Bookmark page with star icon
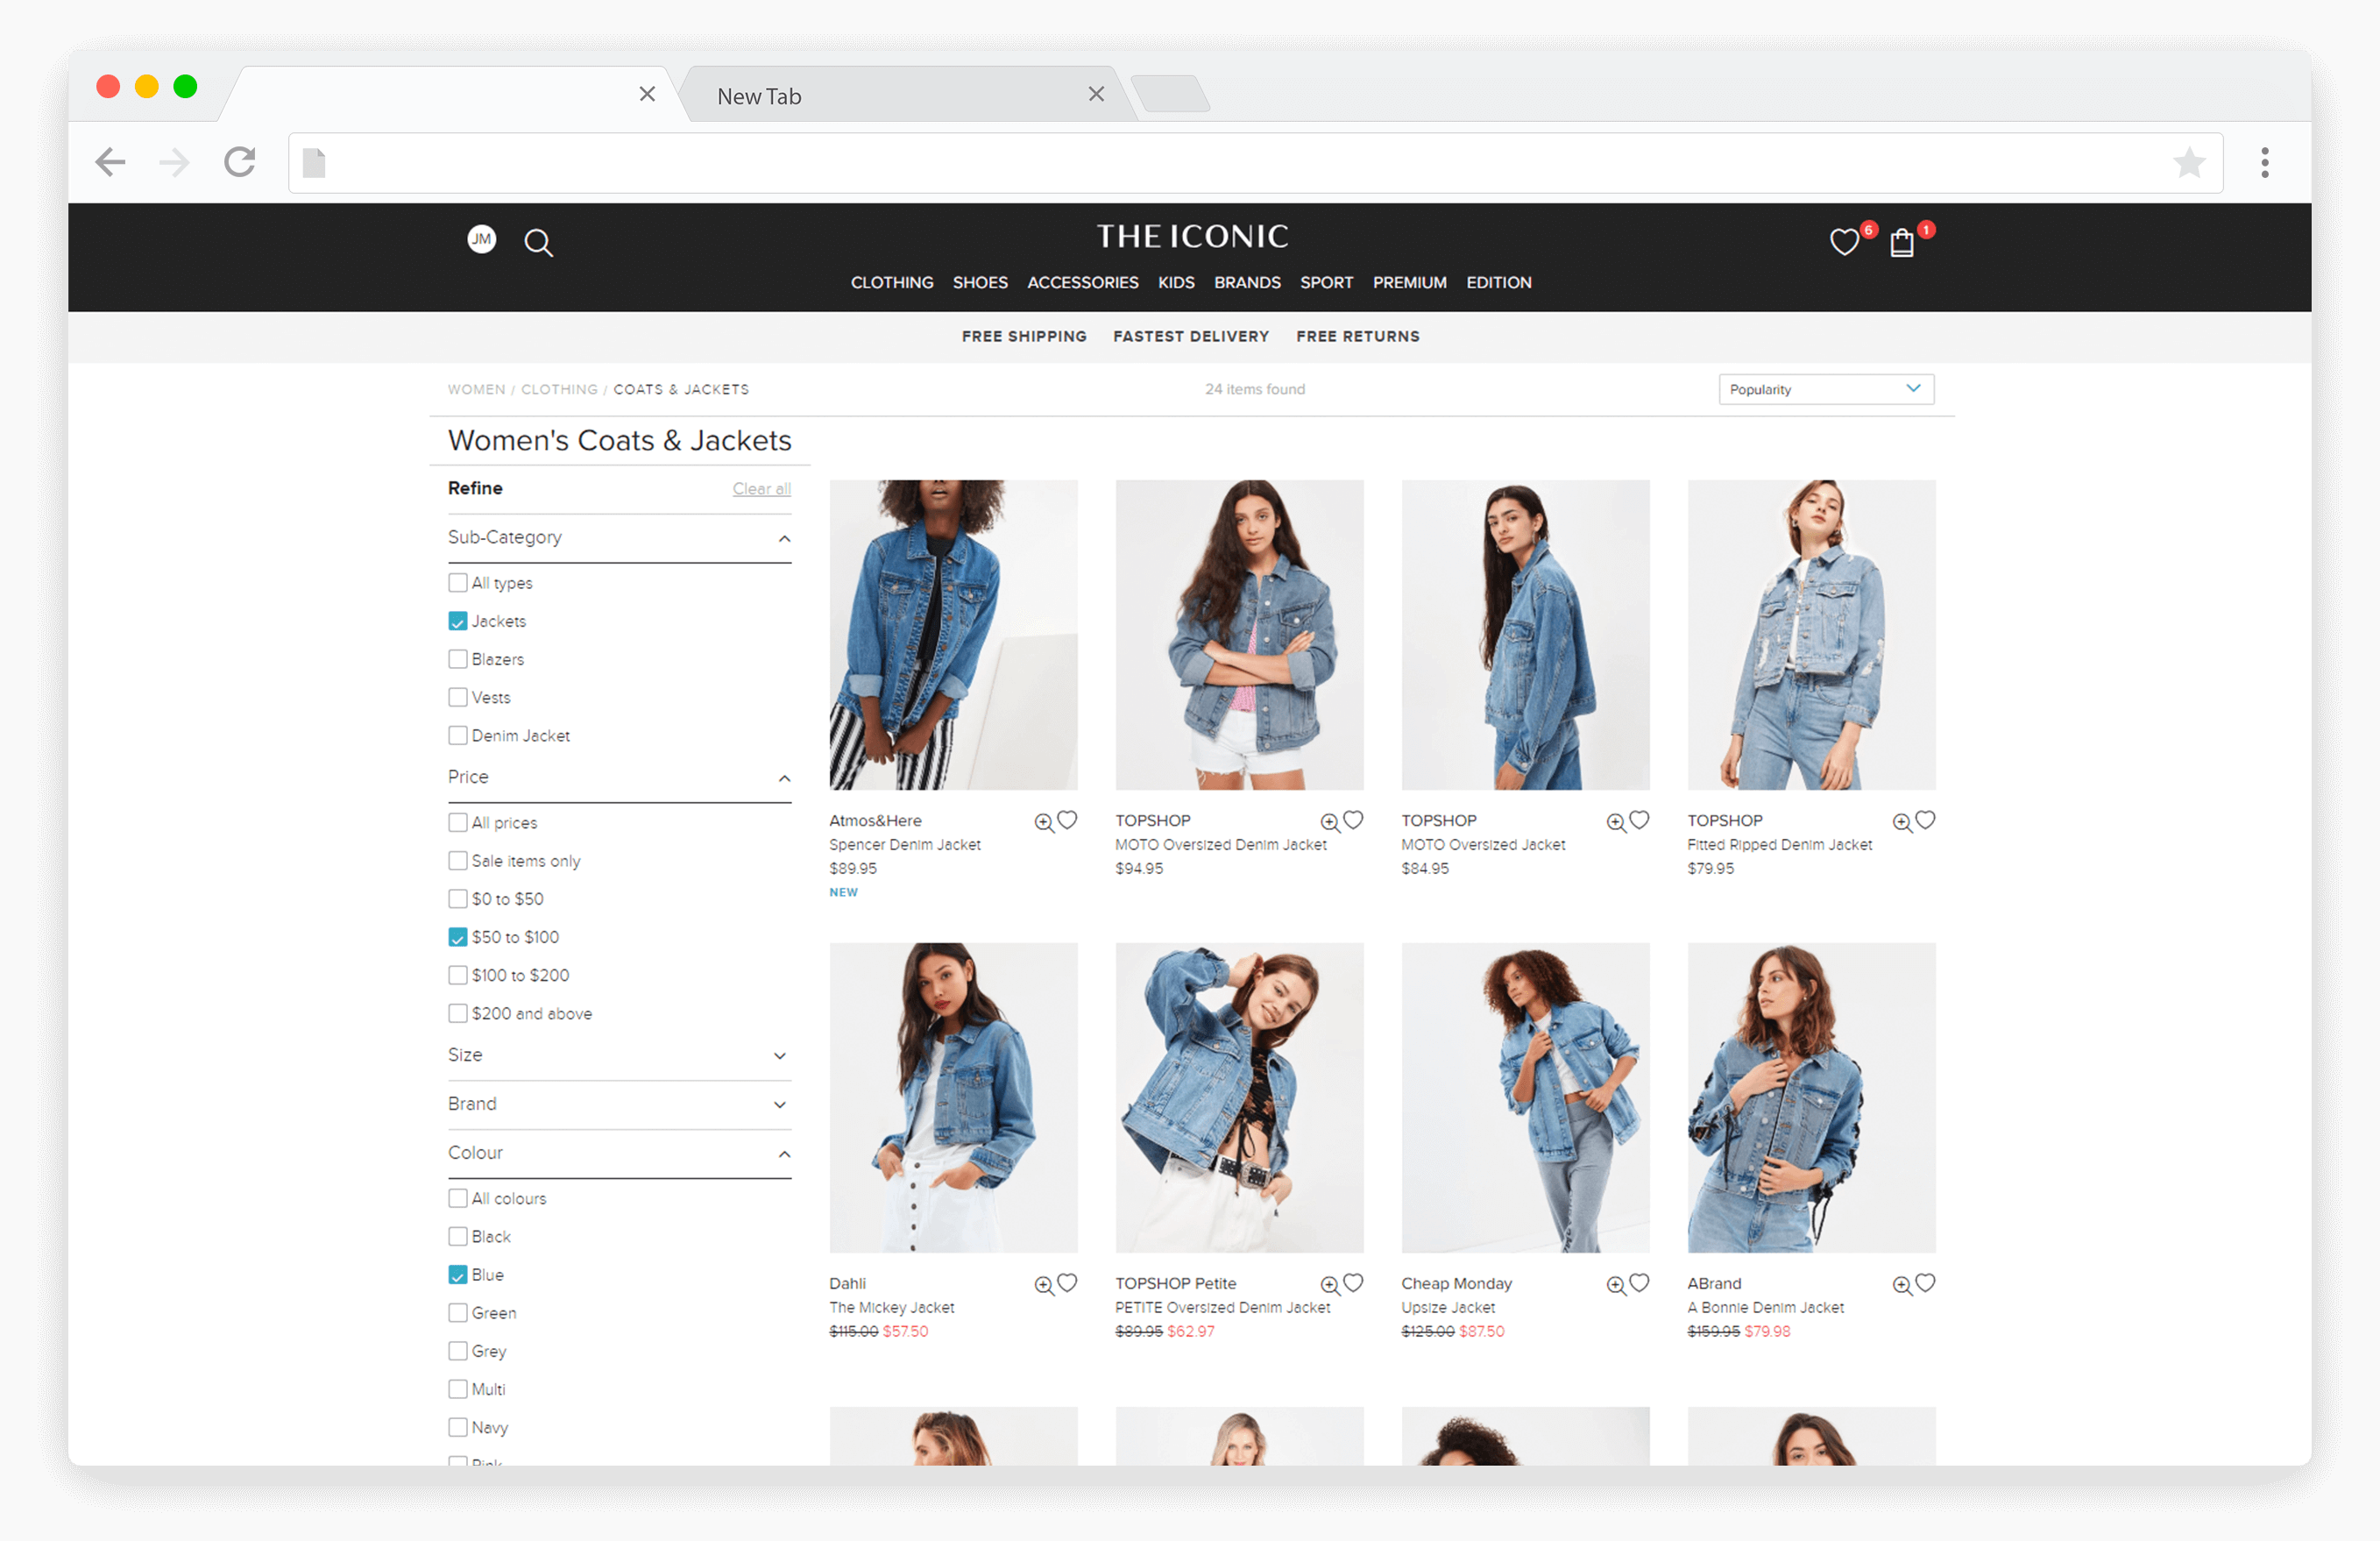 click(2189, 162)
